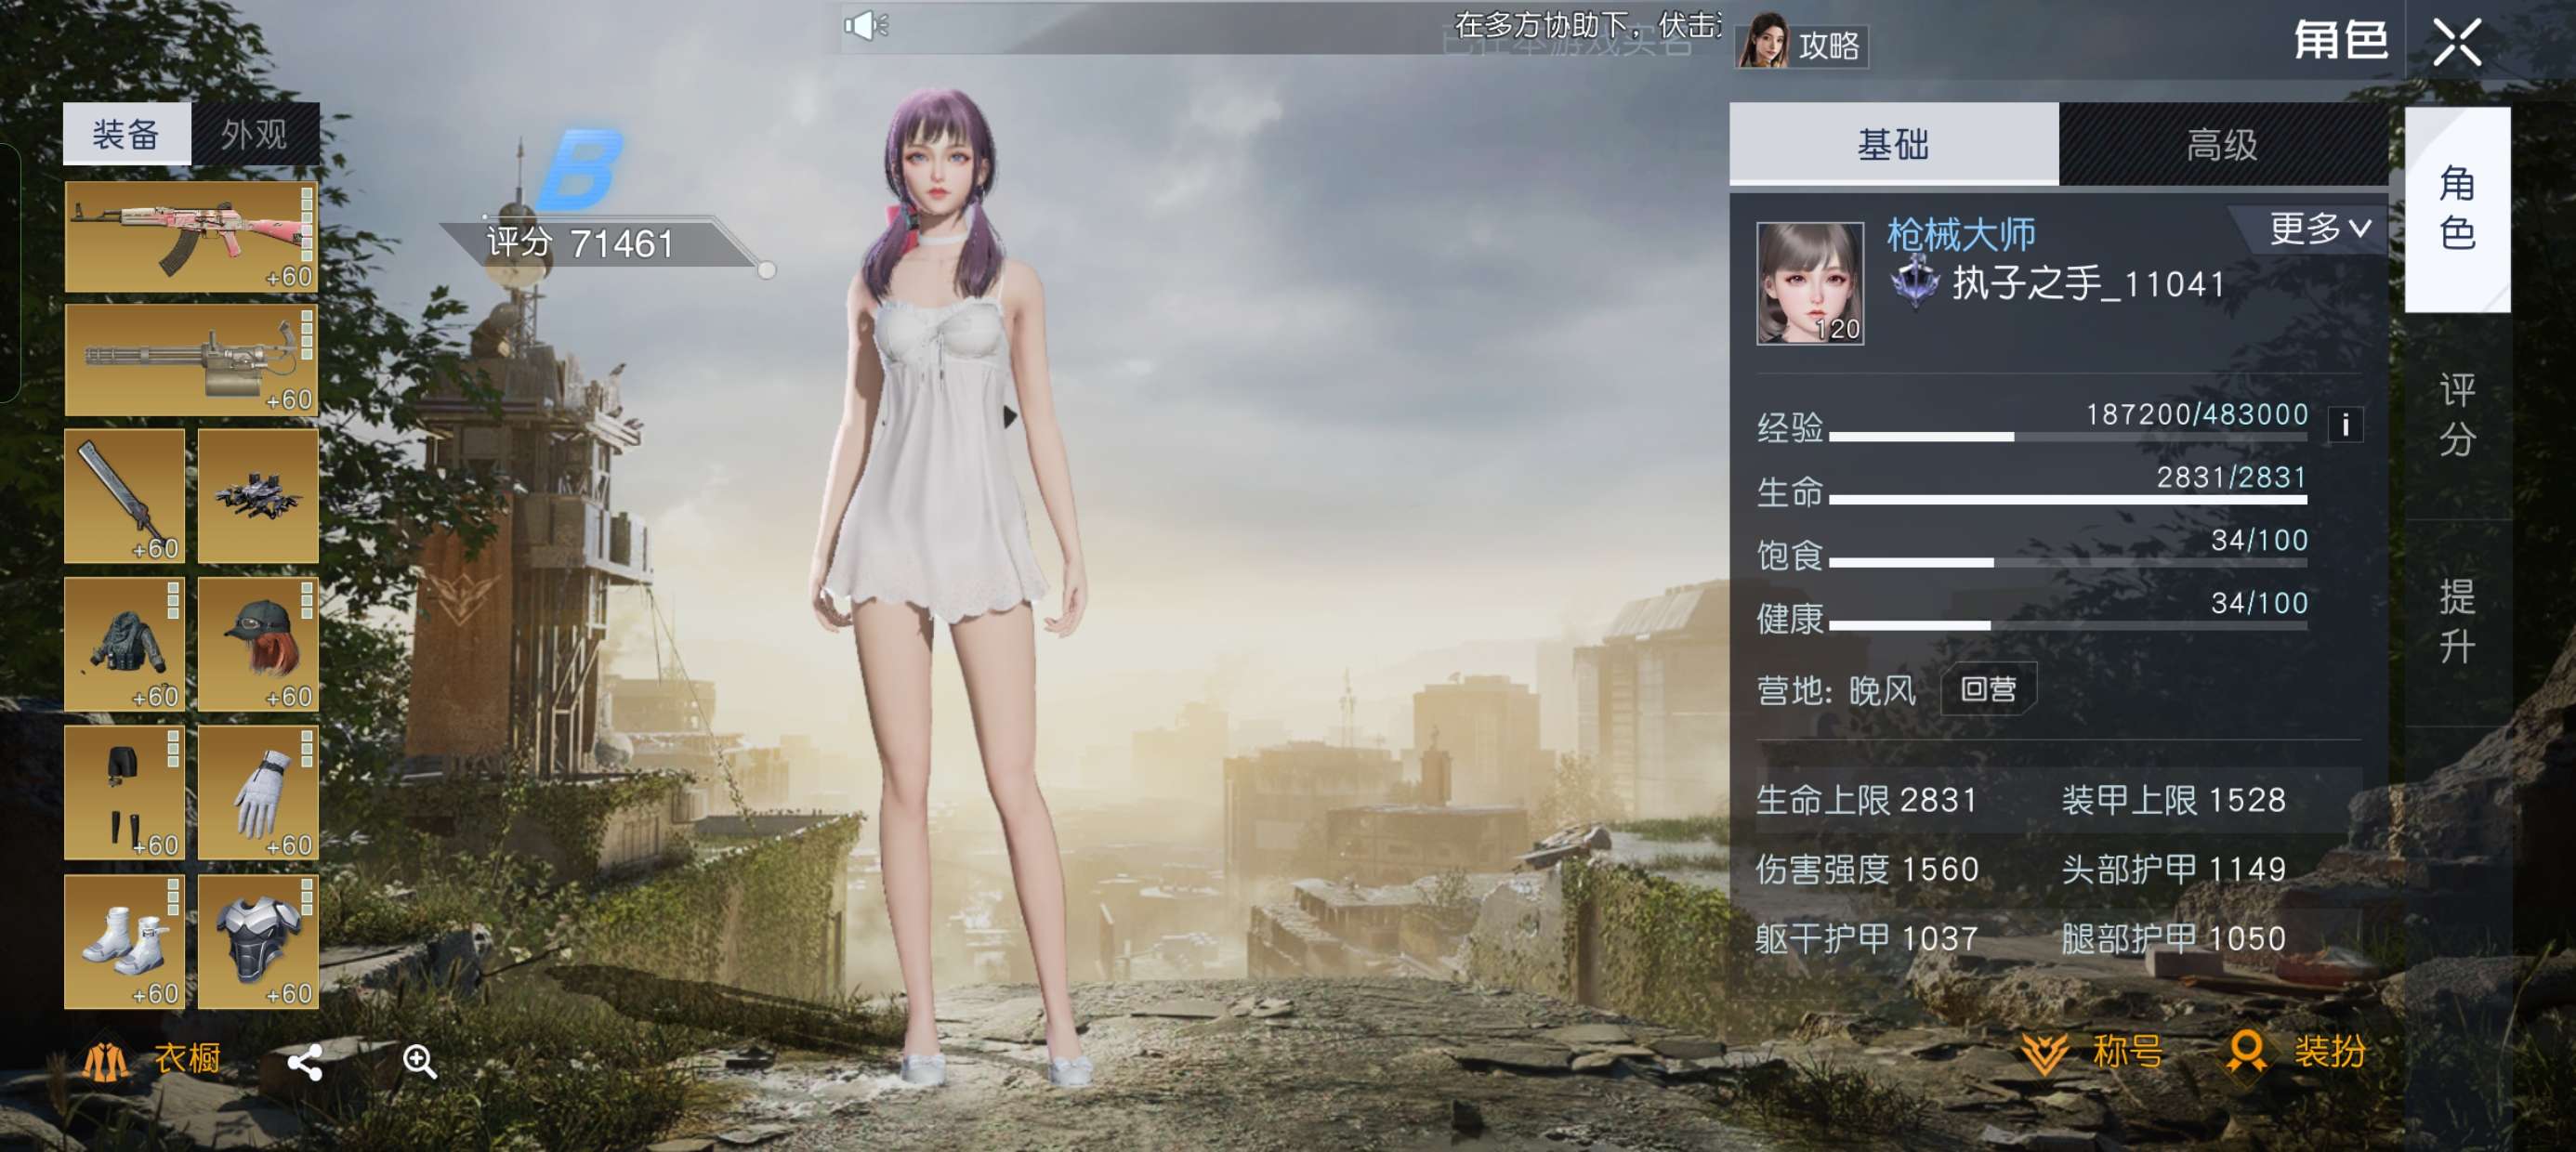Viewport: 2576px width, 1152px height.
Task: Click the blue B rating badge
Action: (580, 168)
